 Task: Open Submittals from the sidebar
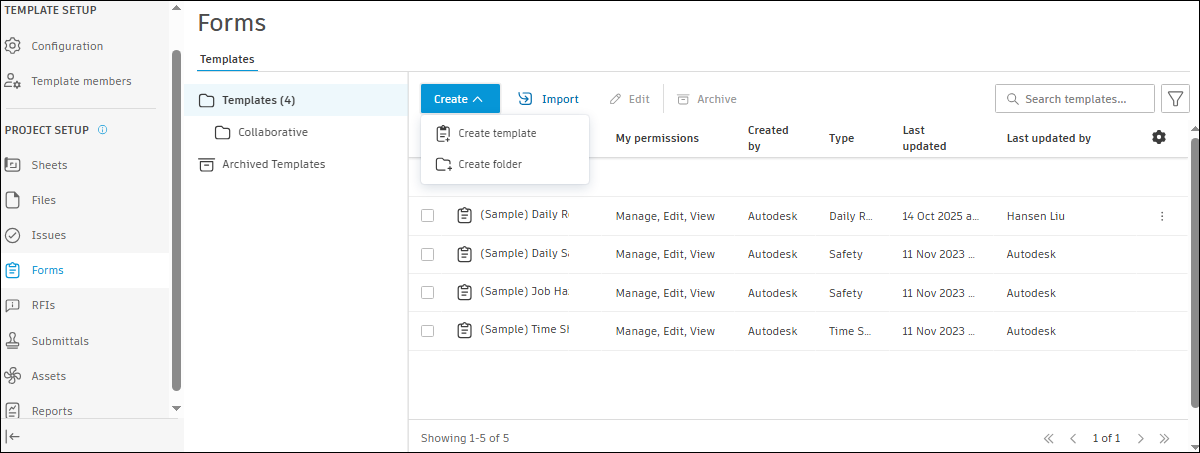(x=59, y=341)
